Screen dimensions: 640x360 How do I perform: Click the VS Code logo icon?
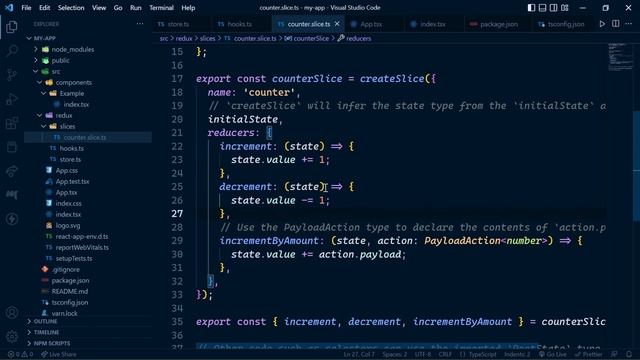9,8
